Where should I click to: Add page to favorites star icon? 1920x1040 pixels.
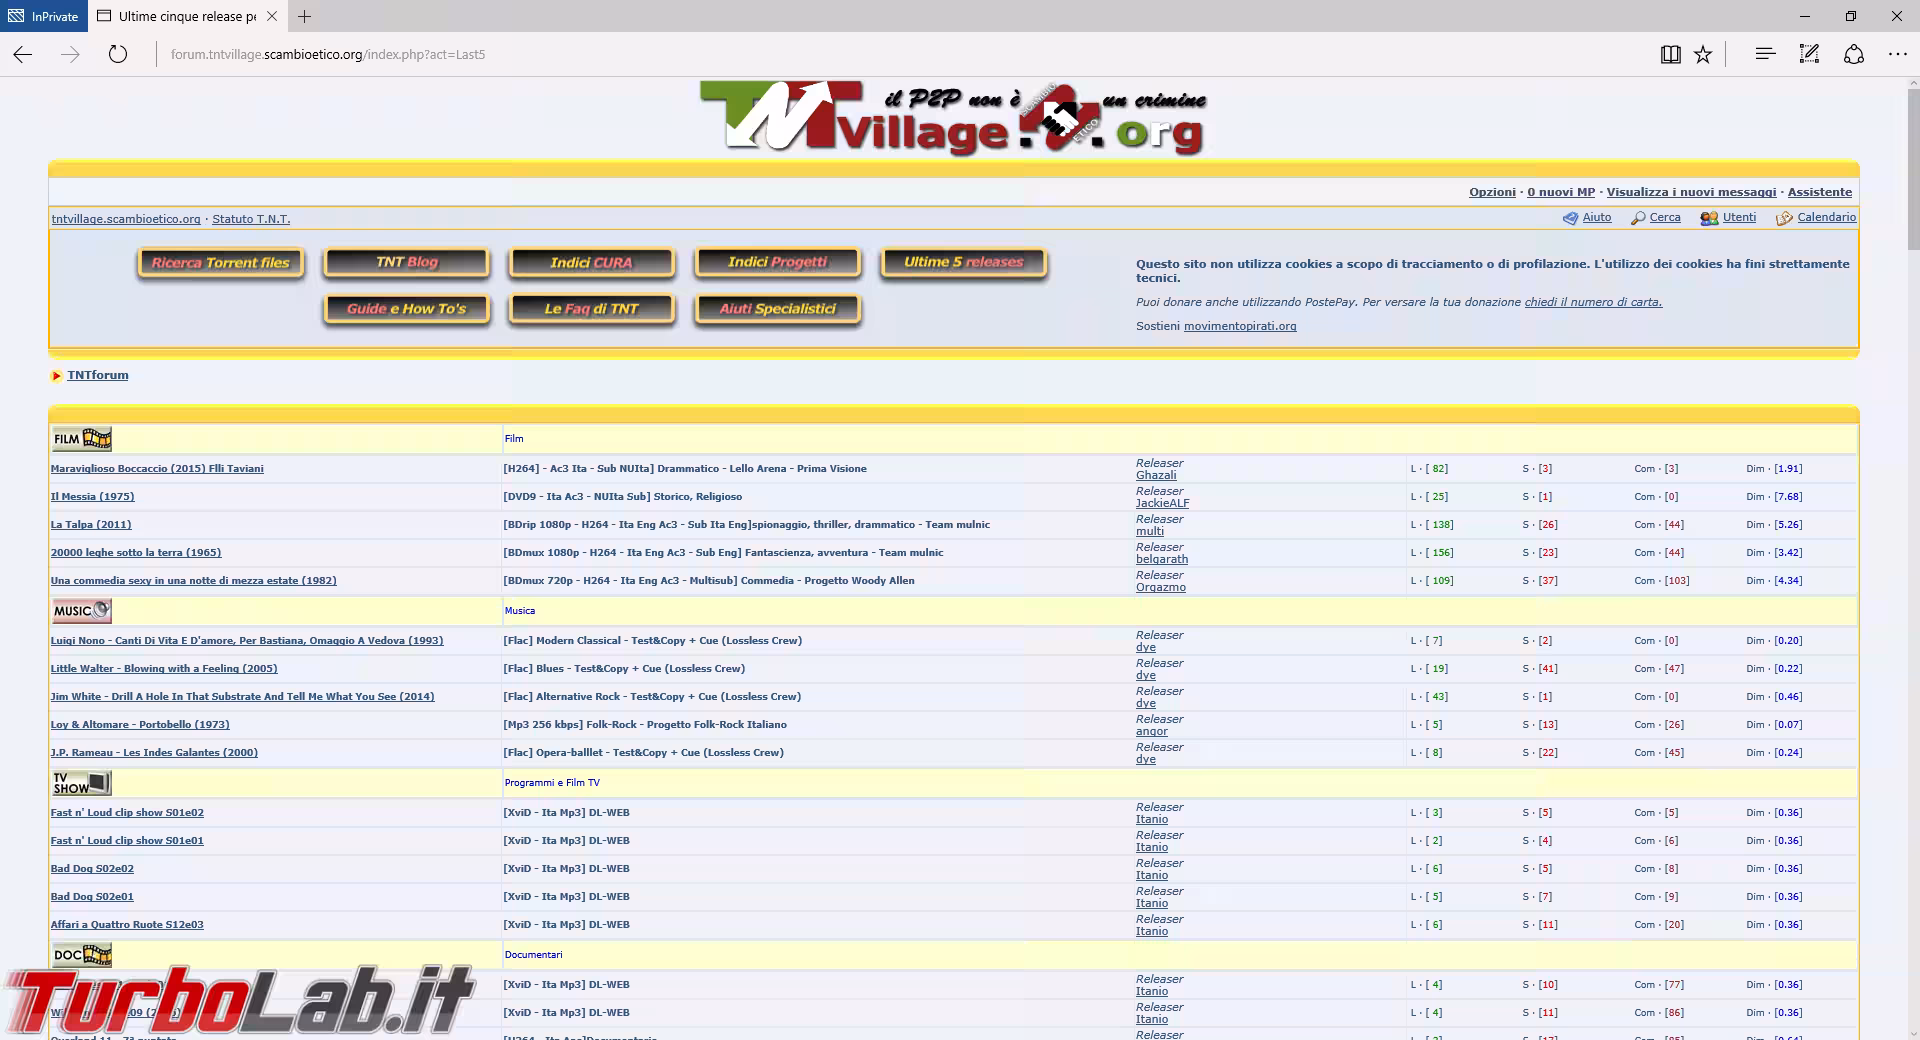(x=1703, y=55)
